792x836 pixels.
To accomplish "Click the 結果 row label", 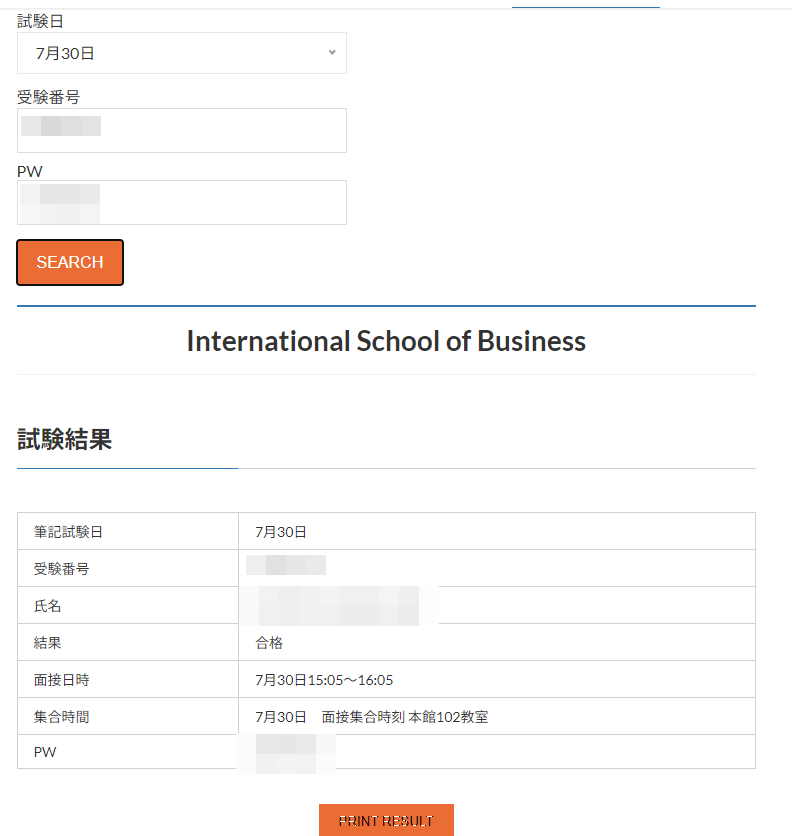I will coord(48,643).
